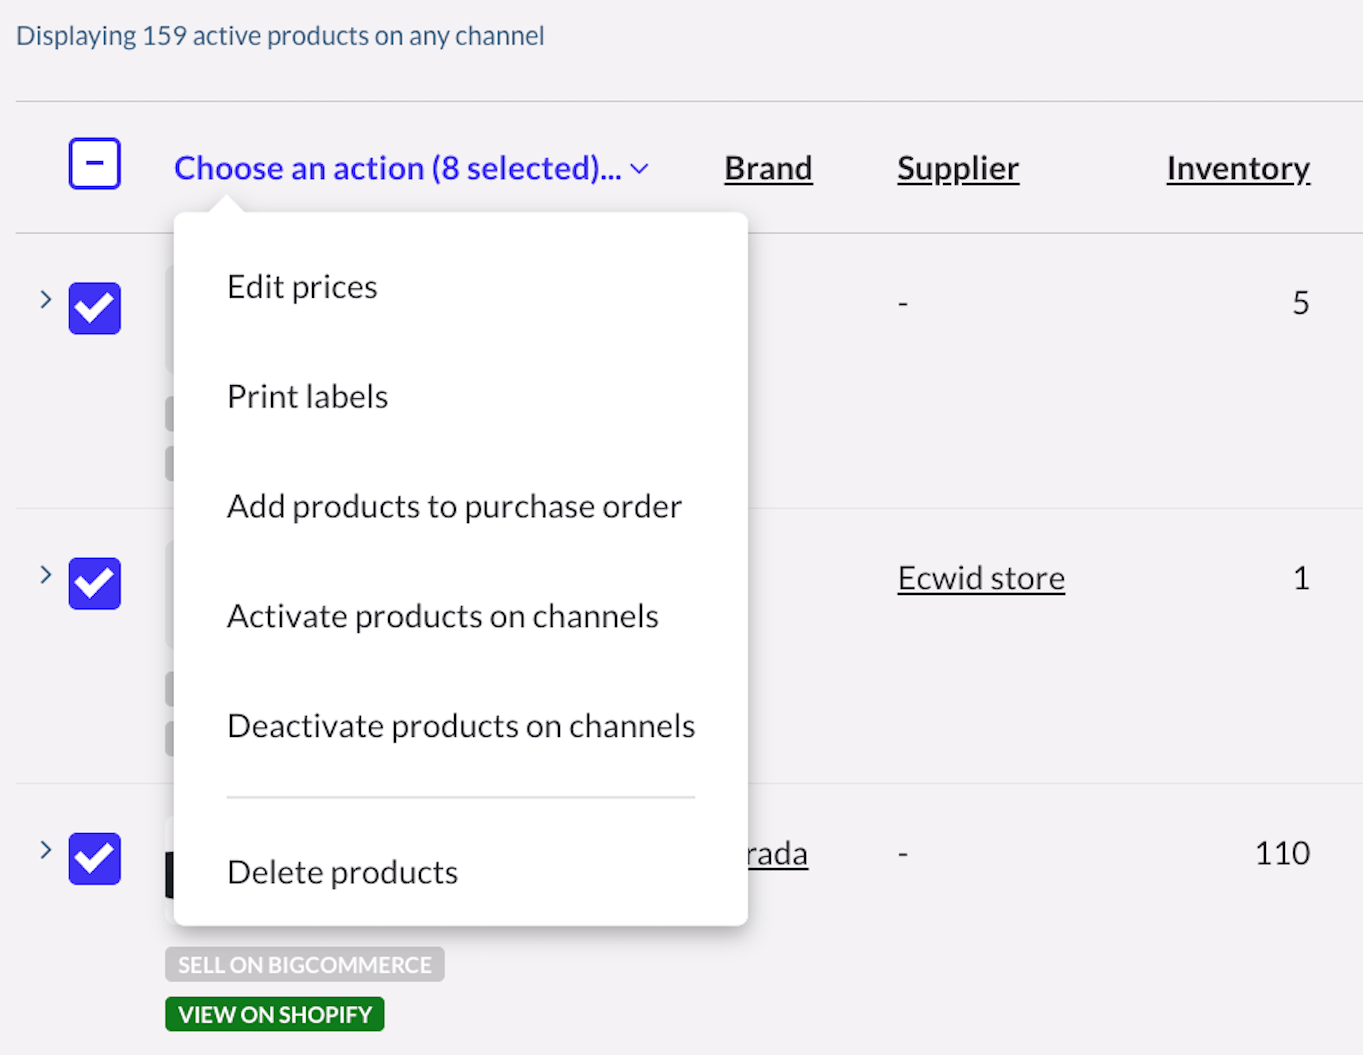The image size is (1363, 1055).
Task: Select Delete products from the menu
Action: [x=342, y=873]
